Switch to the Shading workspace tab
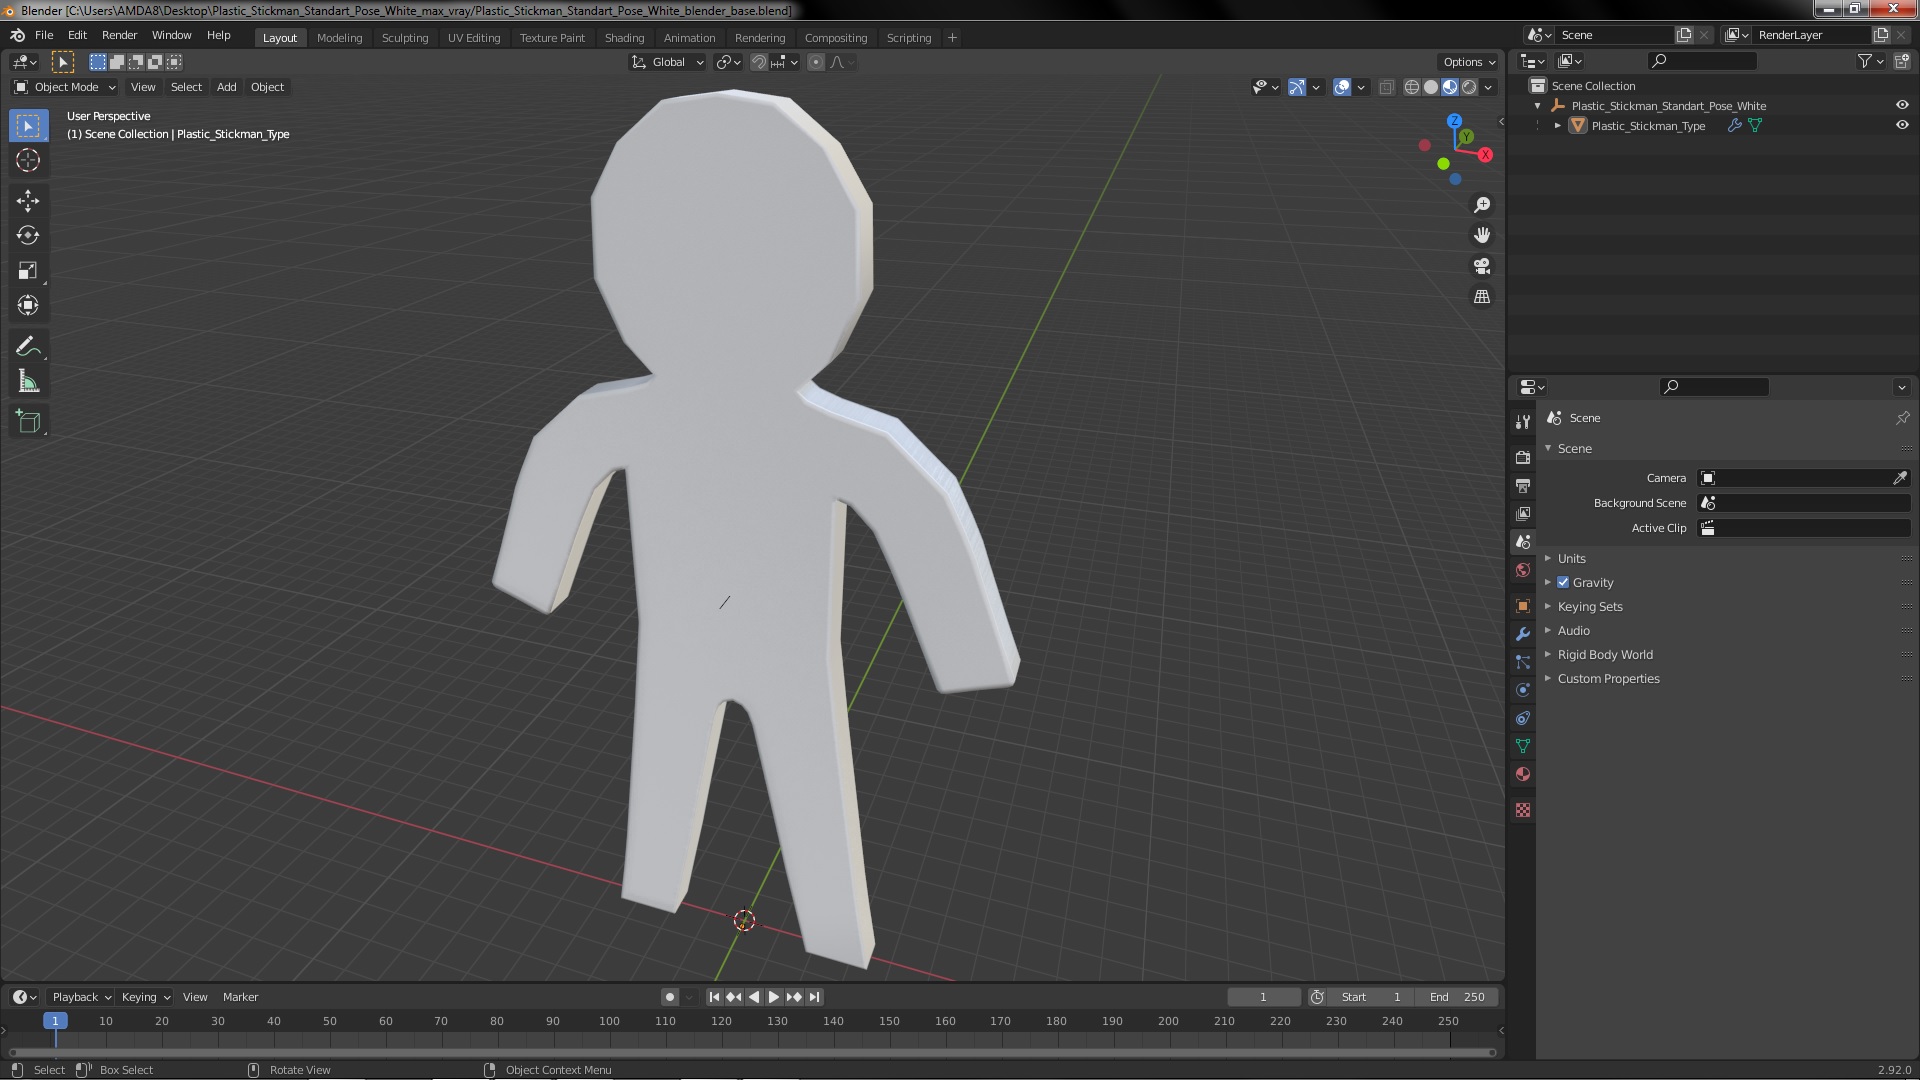1920x1080 pixels. (624, 38)
